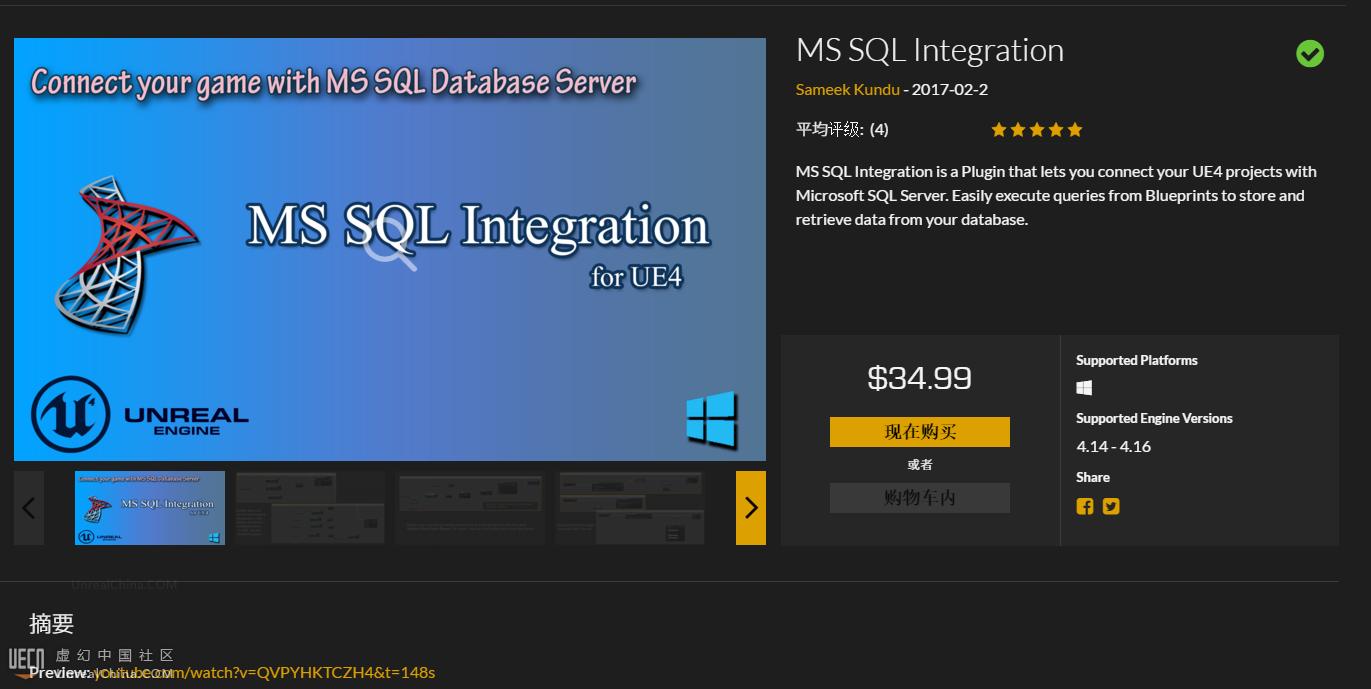
Task: Click the Supported Platforms label
Action: (1137, 360)
